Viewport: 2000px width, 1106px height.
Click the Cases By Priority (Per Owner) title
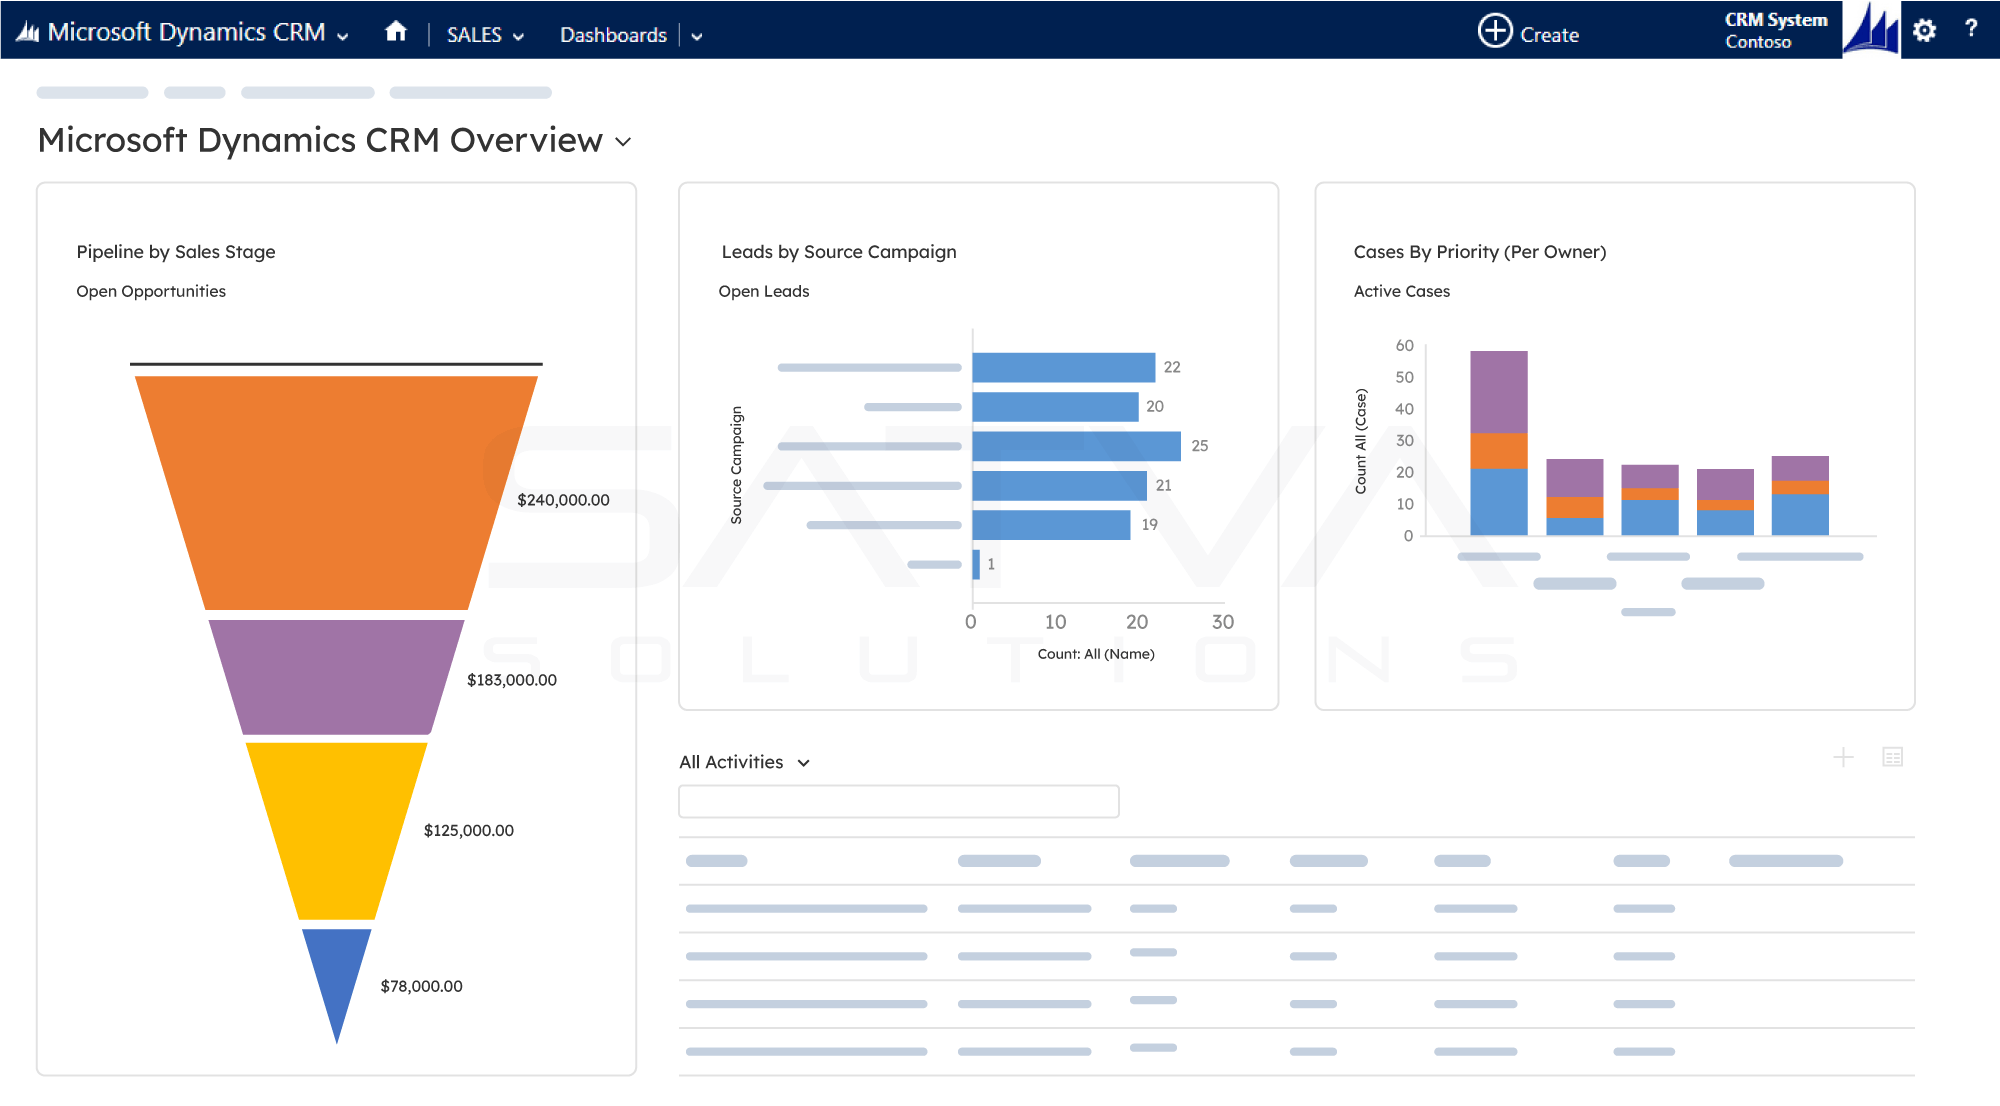pos(1480,252)
